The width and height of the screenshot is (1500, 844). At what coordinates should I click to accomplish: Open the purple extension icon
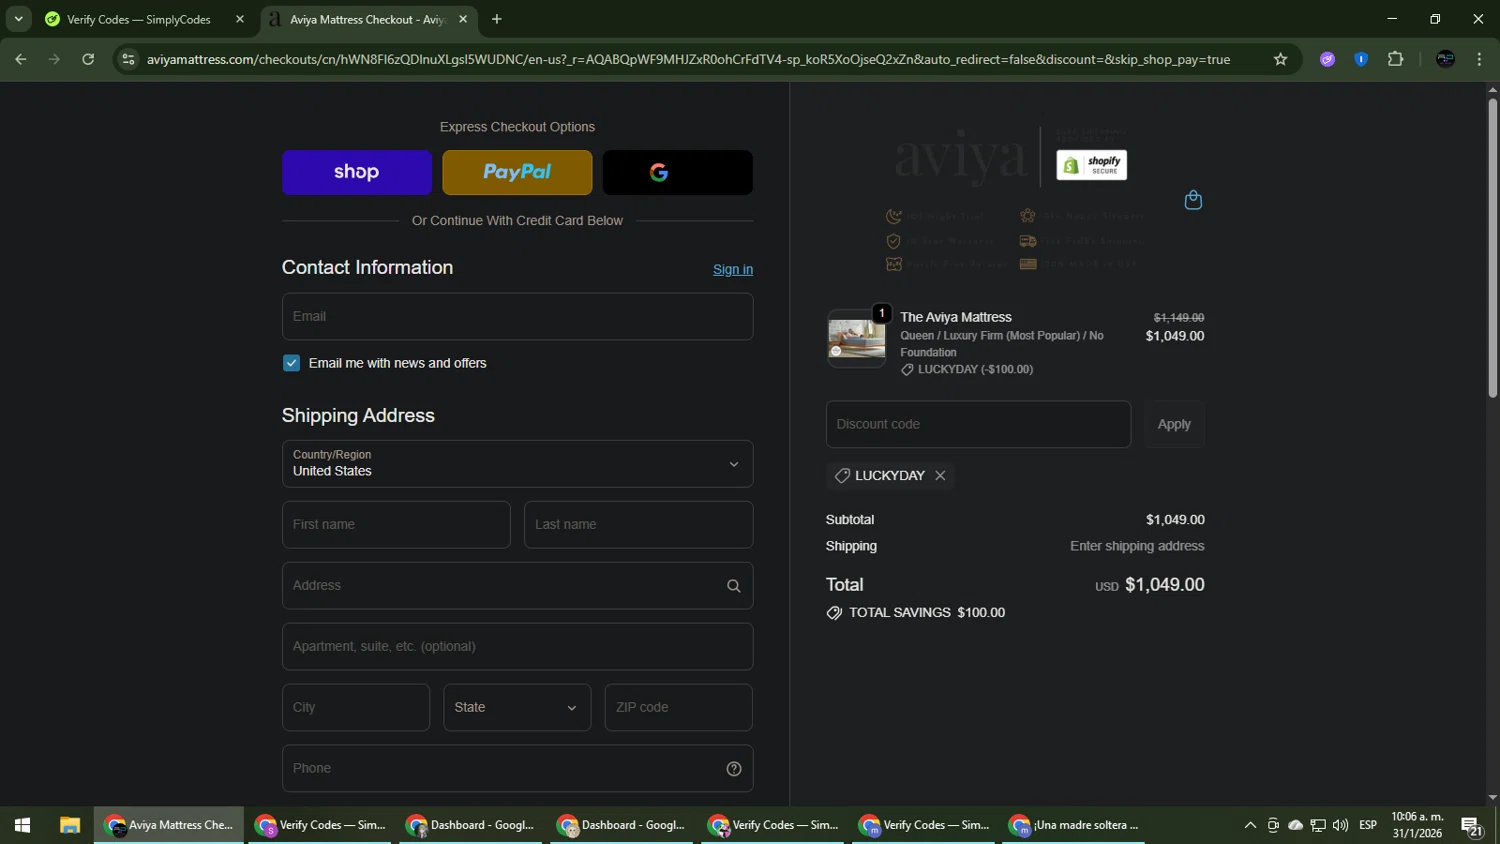[x=1327, y=60]
